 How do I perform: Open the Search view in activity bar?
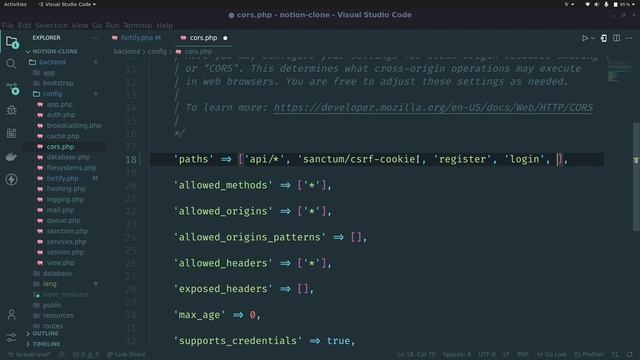click(11, 64)
